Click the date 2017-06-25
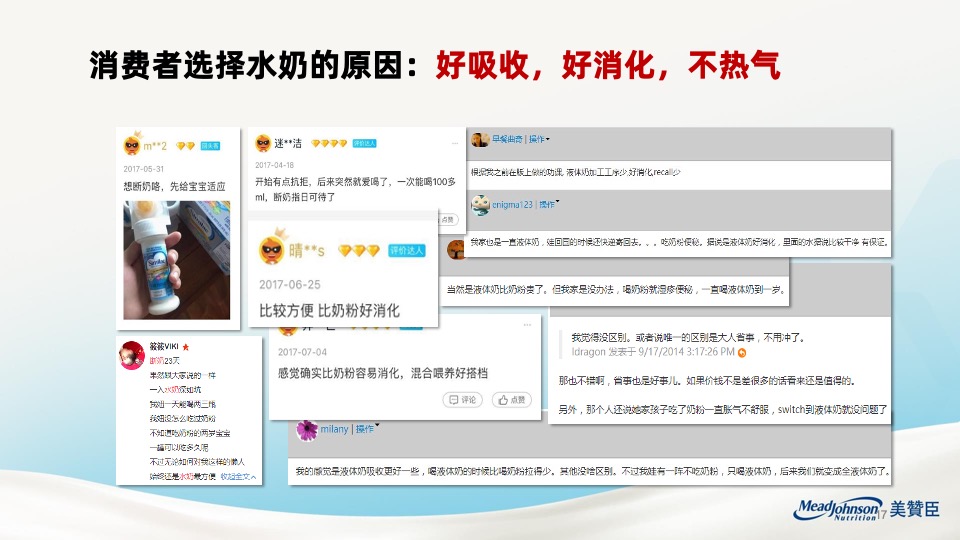 290,285
